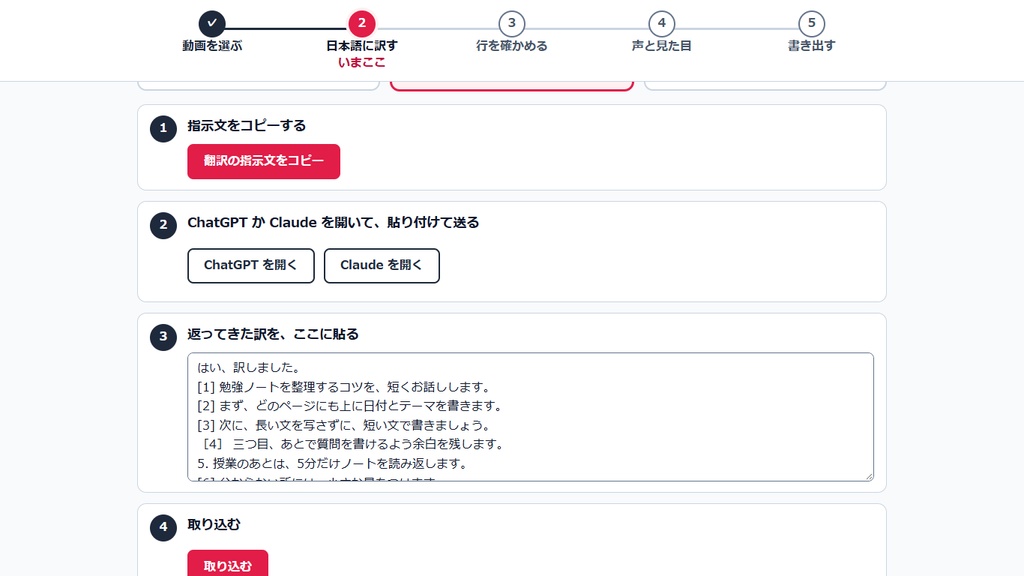
Task: Click the いまここ label under step 2
Action: (x=361, y=62)
